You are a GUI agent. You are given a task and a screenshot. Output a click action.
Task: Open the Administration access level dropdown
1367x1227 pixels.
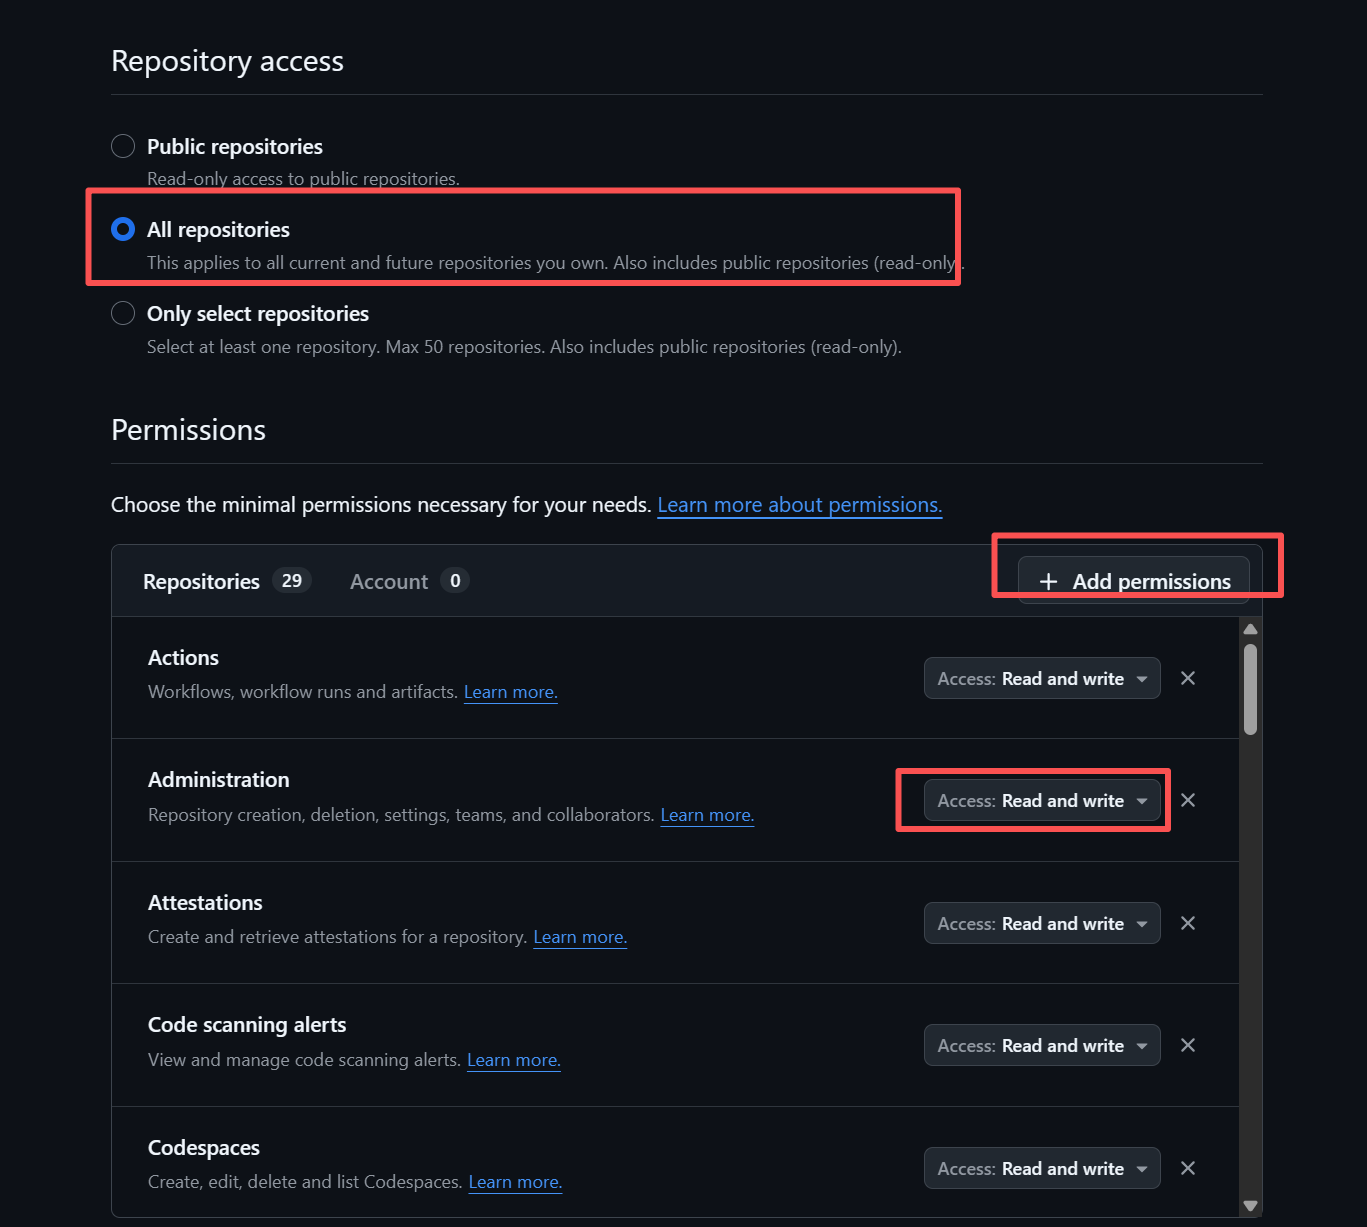click(x=1041, y=800)
